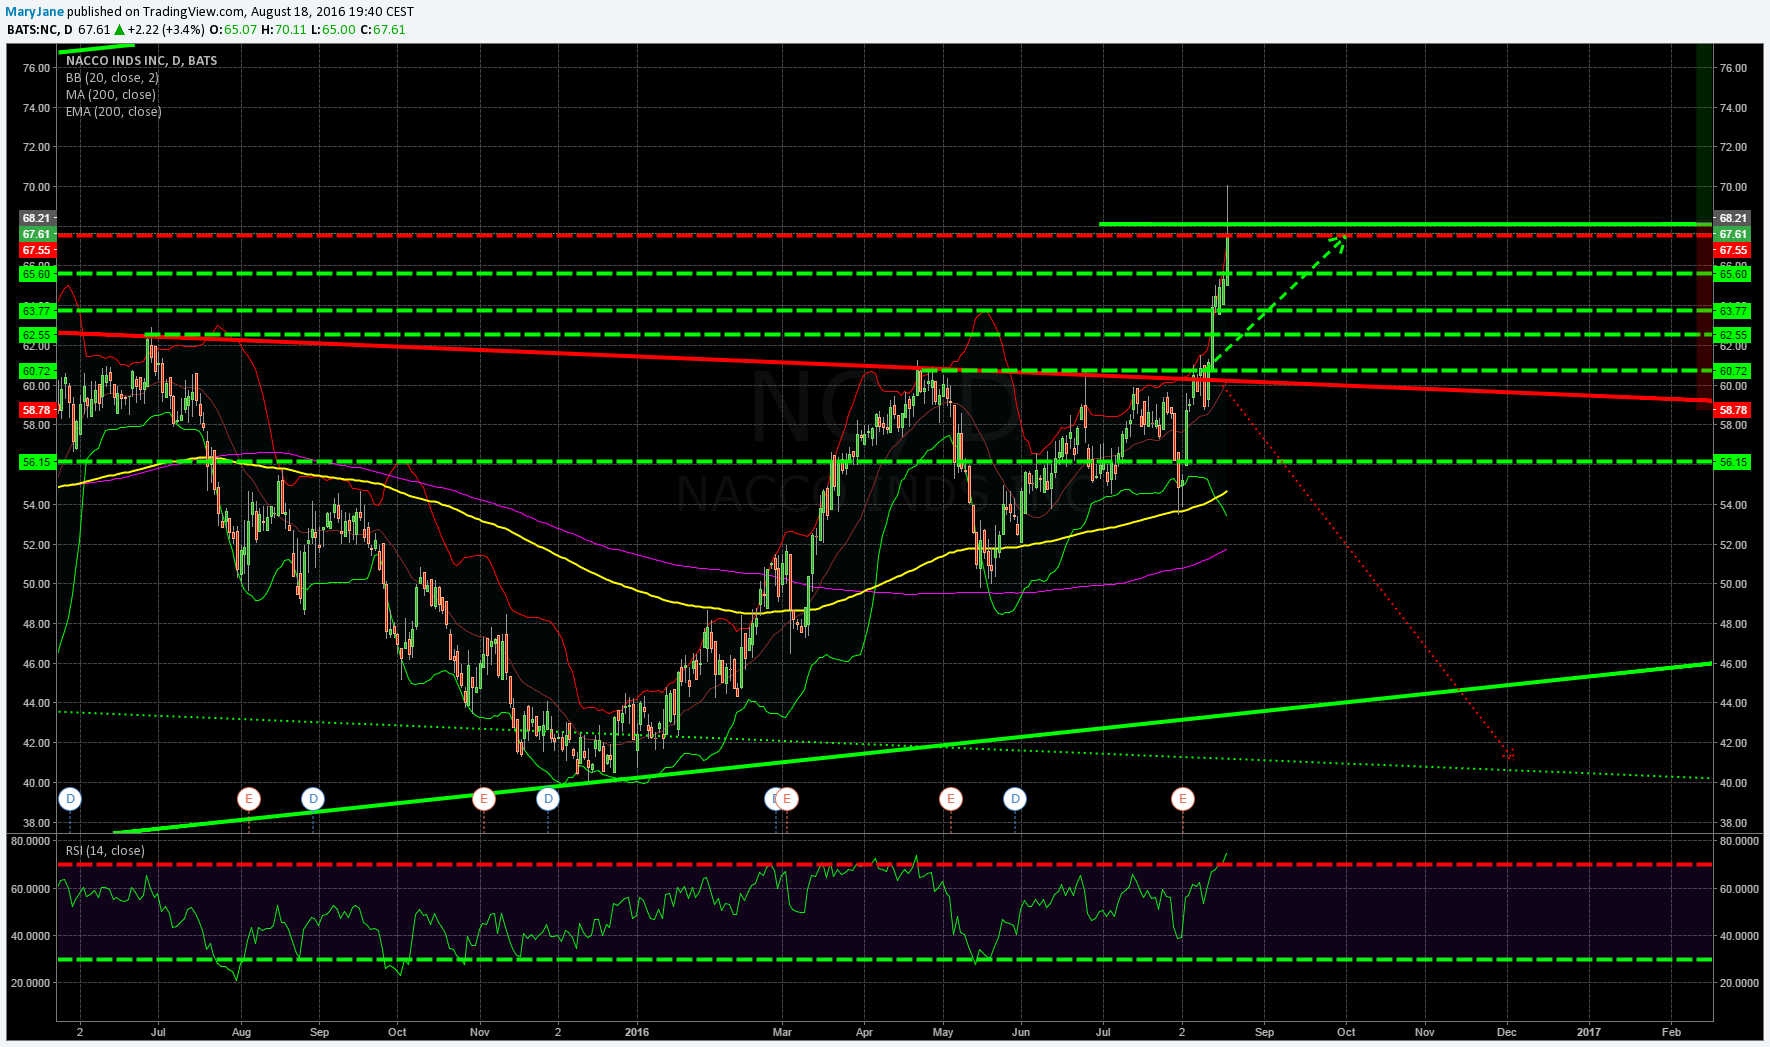The image size is (1770, 1047).
Task: Click the 62.55 level label on right axis
Action: (x=1732, y=335)
